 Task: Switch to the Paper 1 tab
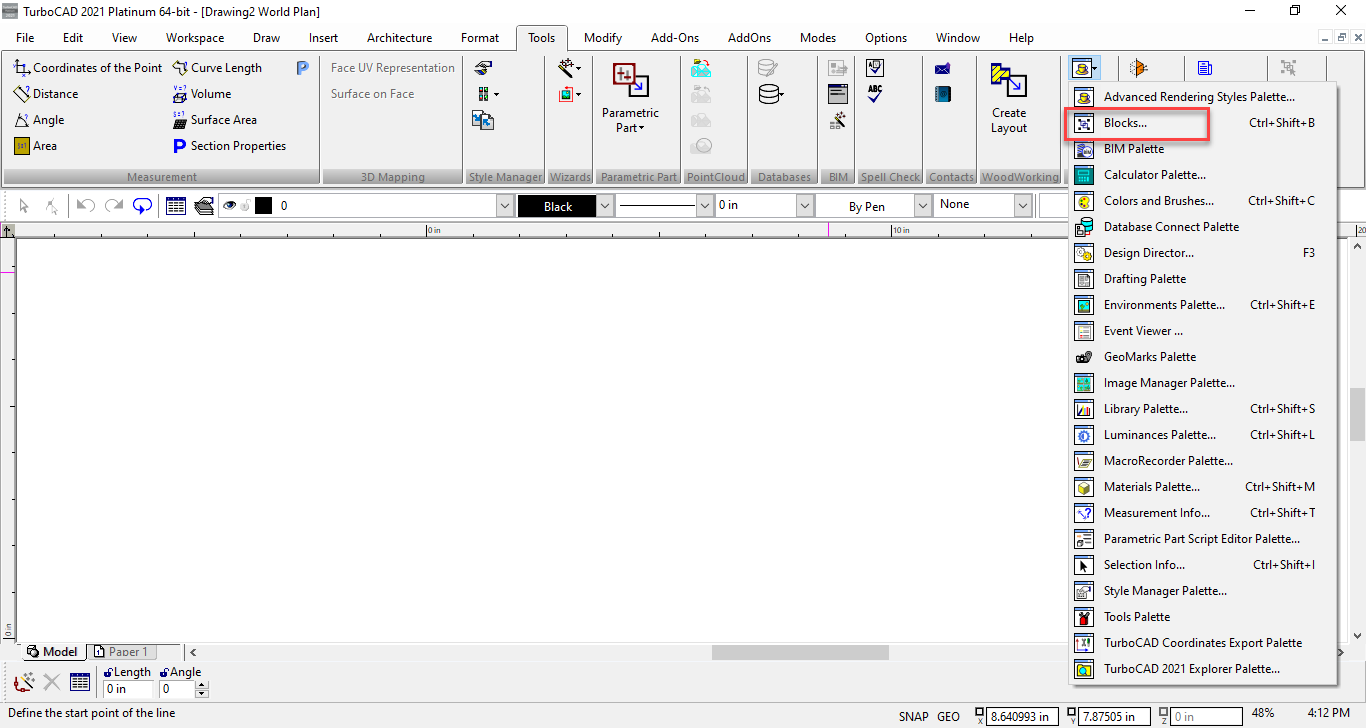coord(121,652)
